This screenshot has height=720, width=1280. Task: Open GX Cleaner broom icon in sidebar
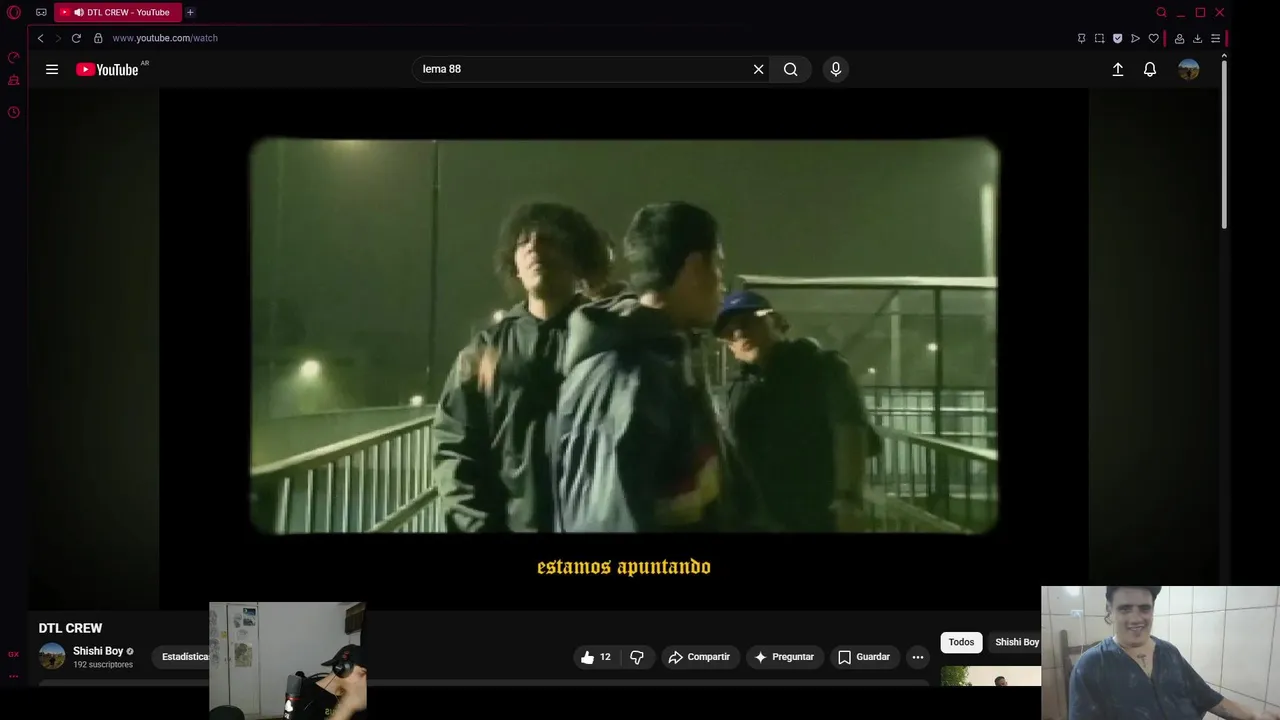coord(14,80)
